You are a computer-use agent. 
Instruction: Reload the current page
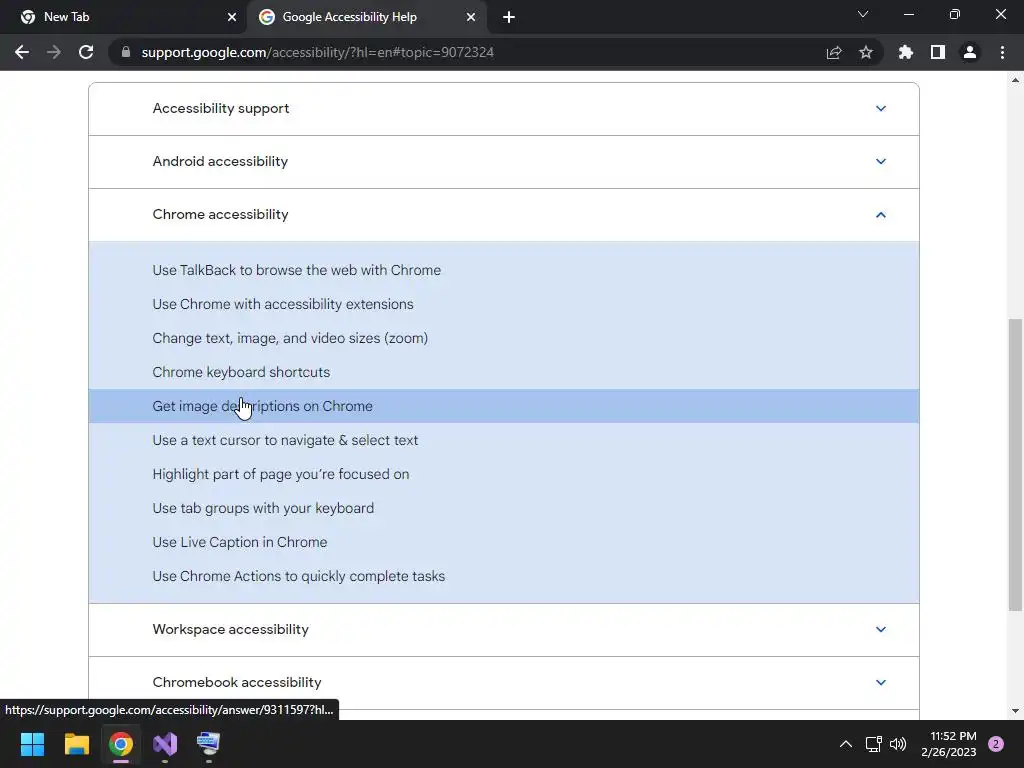click(86, 52)
